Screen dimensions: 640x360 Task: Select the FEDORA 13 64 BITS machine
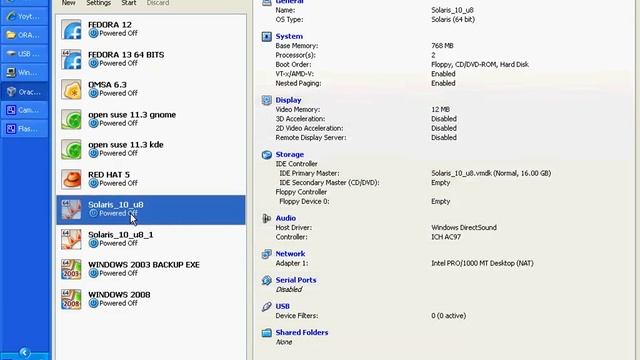coord(151,60)
